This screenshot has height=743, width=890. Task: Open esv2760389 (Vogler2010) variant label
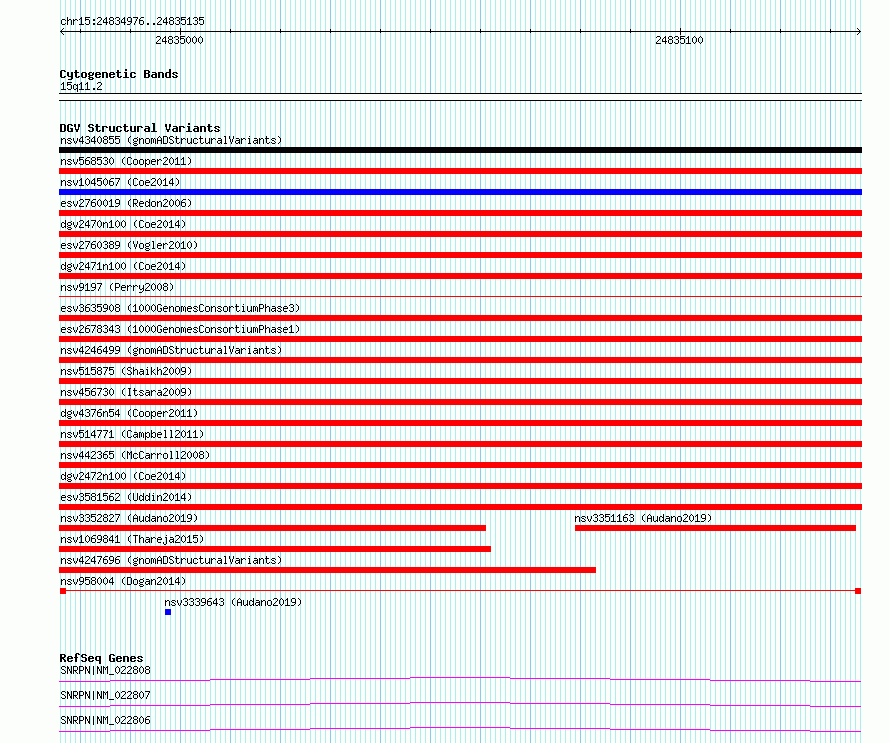click(129, 245)
